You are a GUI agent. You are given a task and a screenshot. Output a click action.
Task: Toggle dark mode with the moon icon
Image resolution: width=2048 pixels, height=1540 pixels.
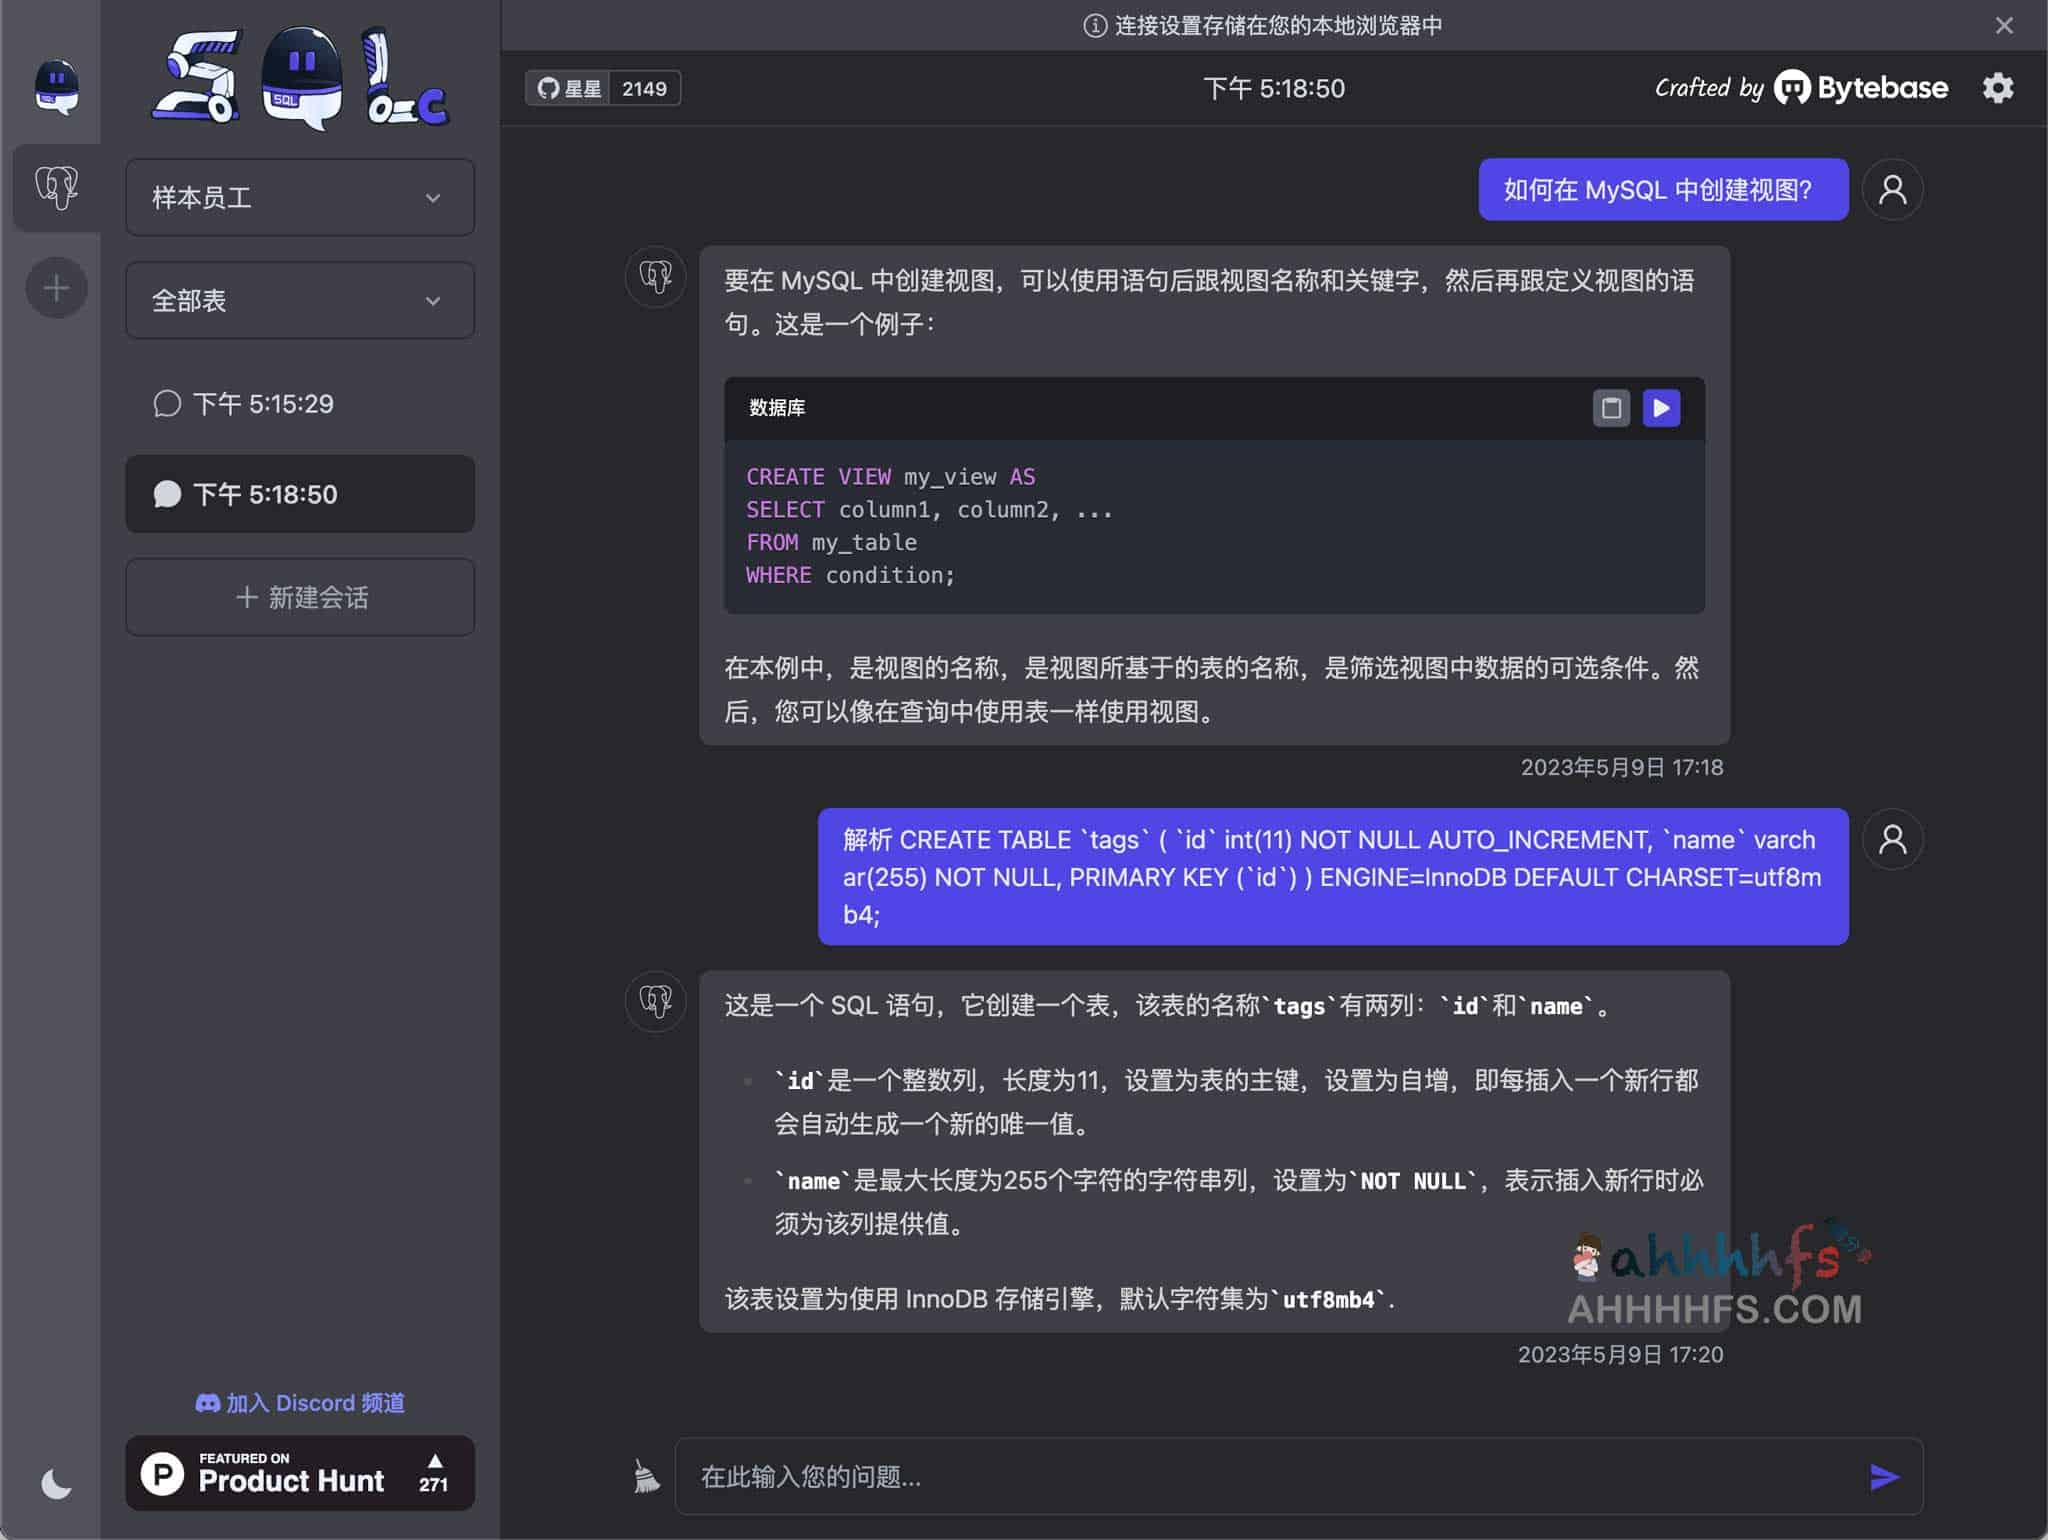click(x=56, y=1484)
